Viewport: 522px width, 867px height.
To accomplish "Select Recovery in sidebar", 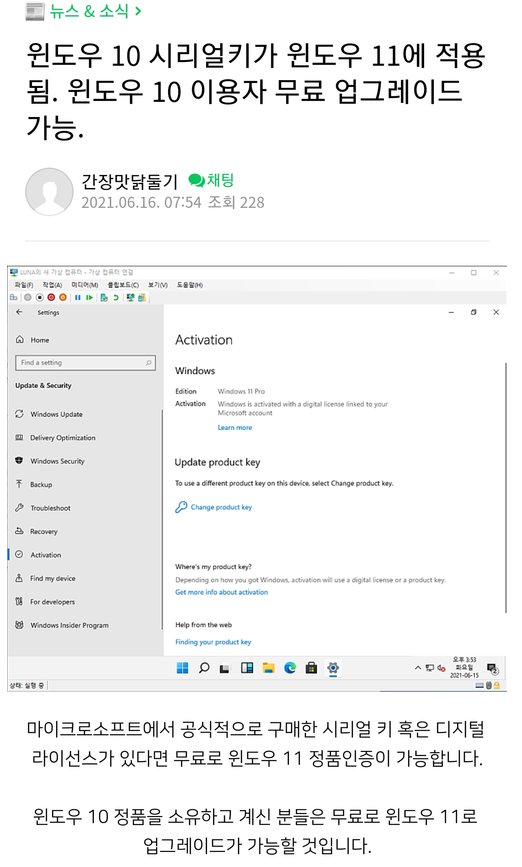I will (36, 531).
